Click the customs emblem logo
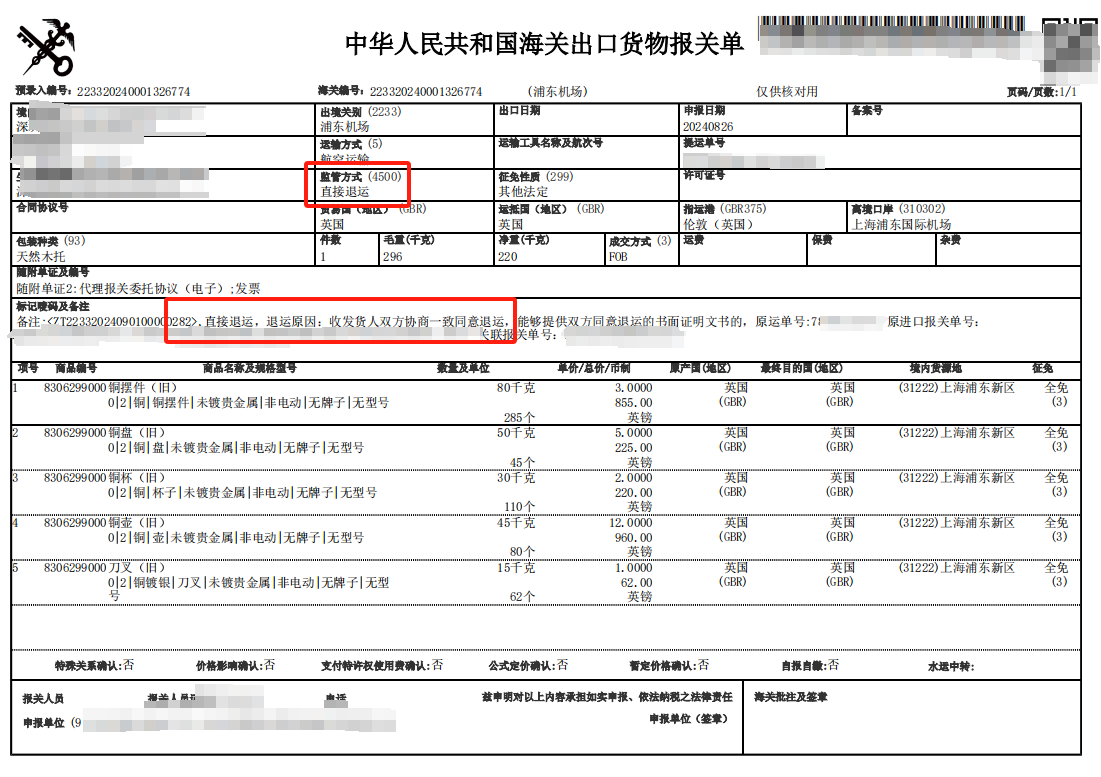The width and height of the screenshot is (1101, 777). click(46, 48)
